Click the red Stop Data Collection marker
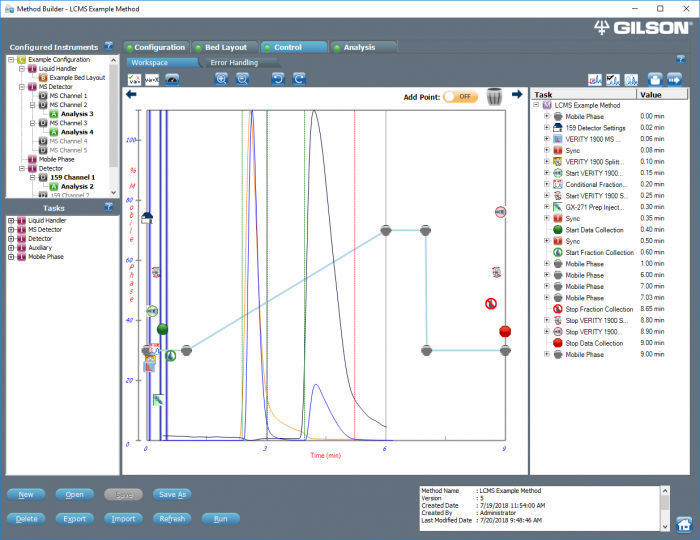Screen dimensions: 700x540 tap(505, 332)
